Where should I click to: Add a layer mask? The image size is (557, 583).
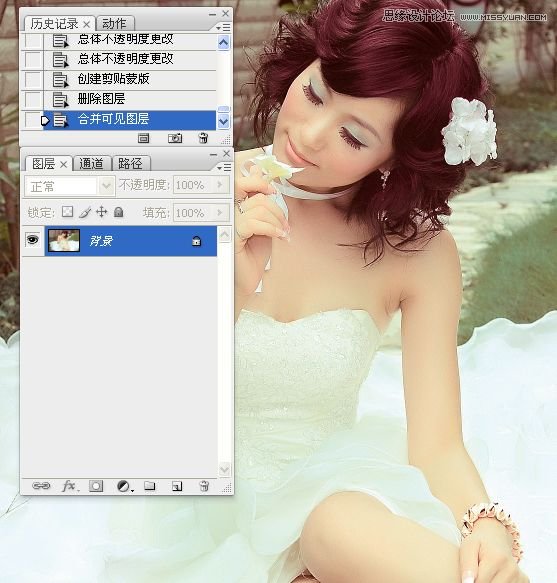96,486
